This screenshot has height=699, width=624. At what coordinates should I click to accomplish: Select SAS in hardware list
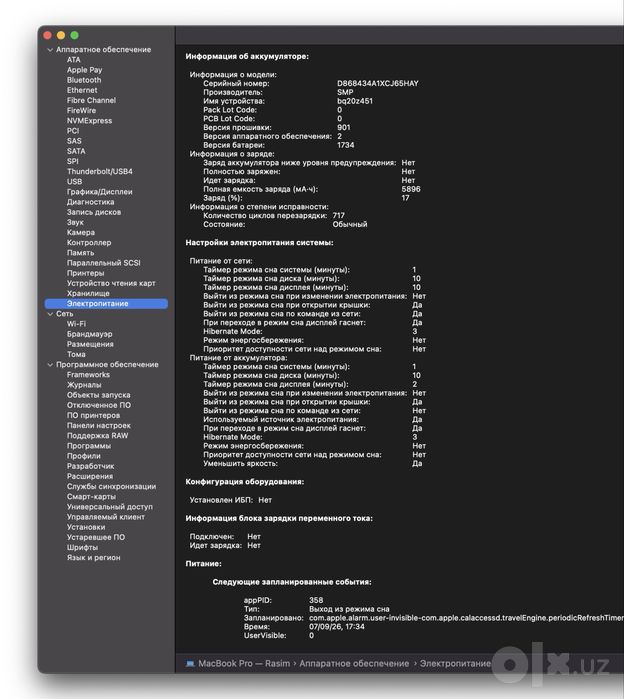click(74, 141)
